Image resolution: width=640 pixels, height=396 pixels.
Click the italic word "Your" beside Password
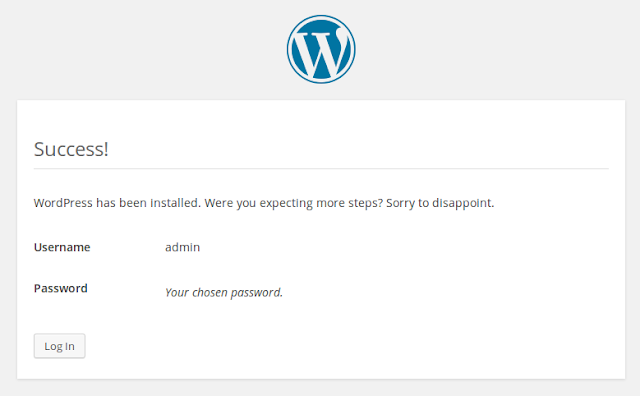tap(177, 293)
